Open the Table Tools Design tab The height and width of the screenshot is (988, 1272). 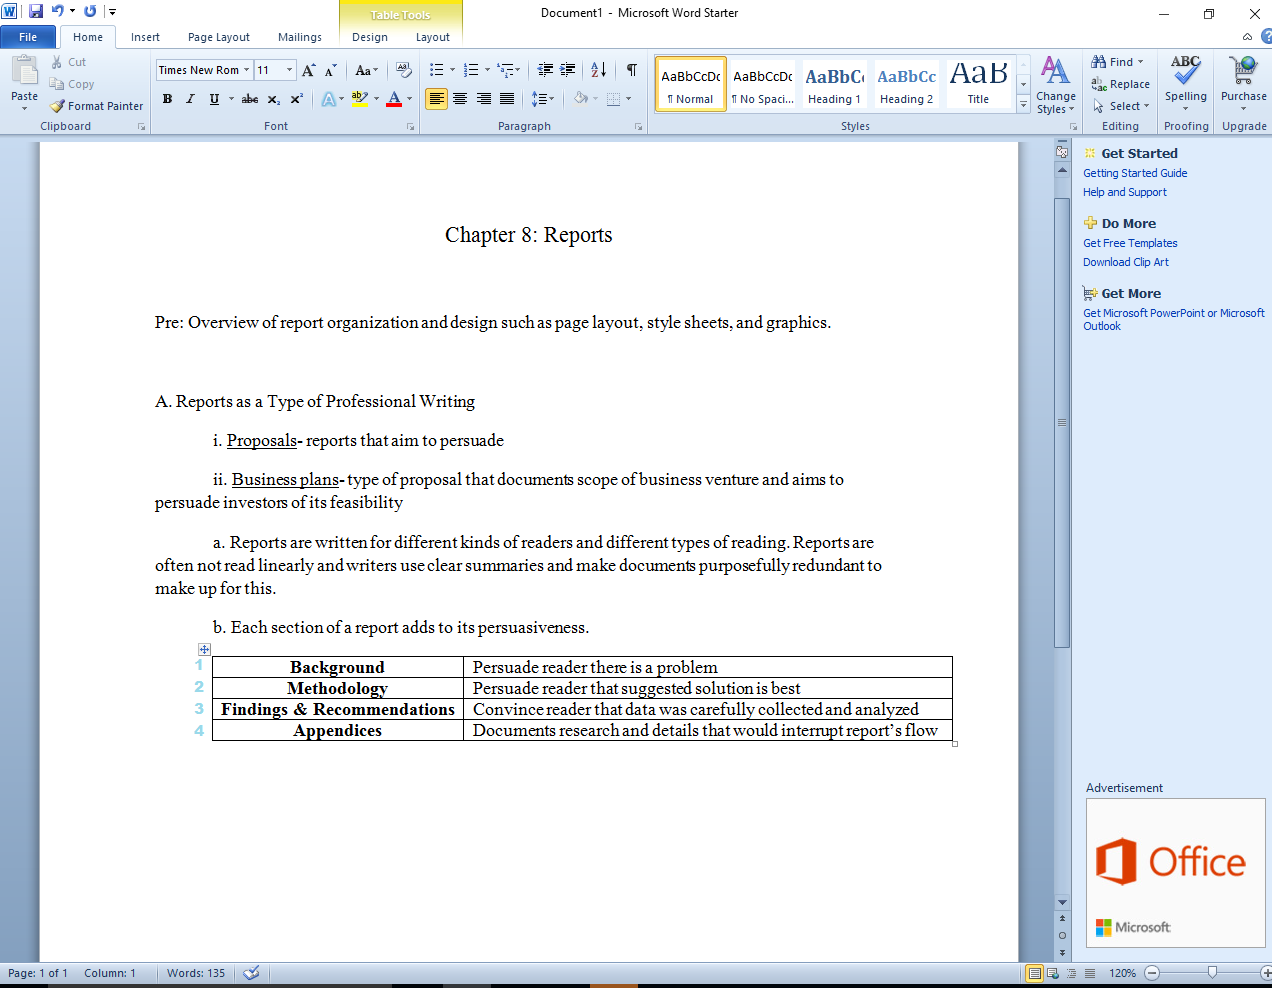[x=369, y=36]
